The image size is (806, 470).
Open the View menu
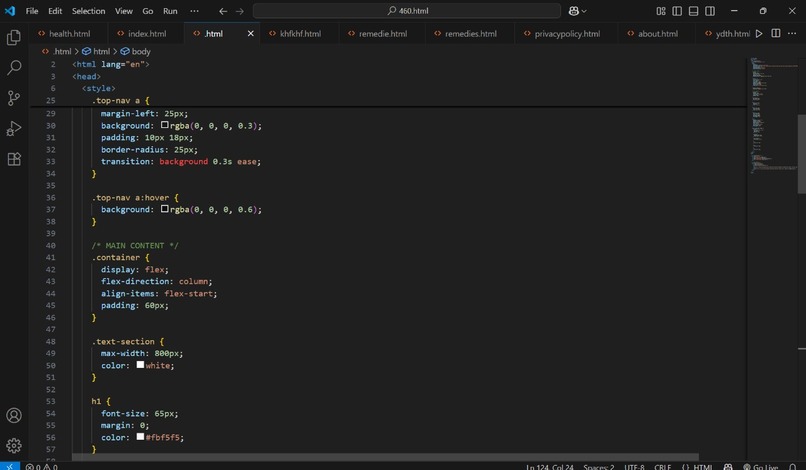123,11
